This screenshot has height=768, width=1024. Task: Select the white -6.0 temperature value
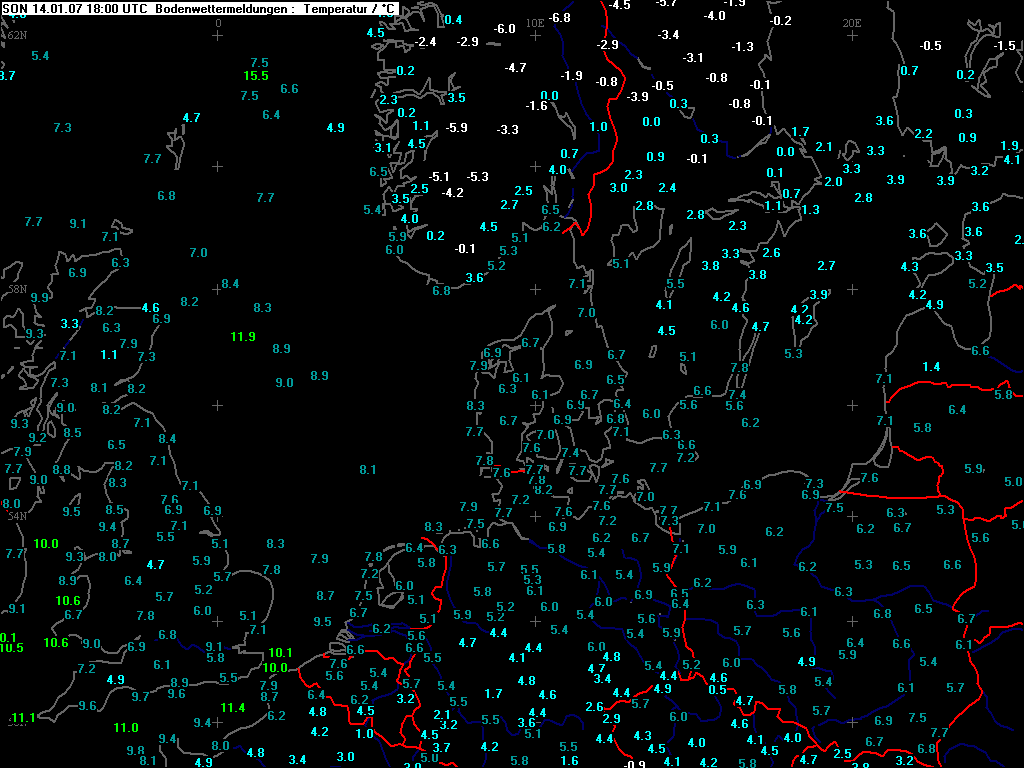click(x=505, y=29)
